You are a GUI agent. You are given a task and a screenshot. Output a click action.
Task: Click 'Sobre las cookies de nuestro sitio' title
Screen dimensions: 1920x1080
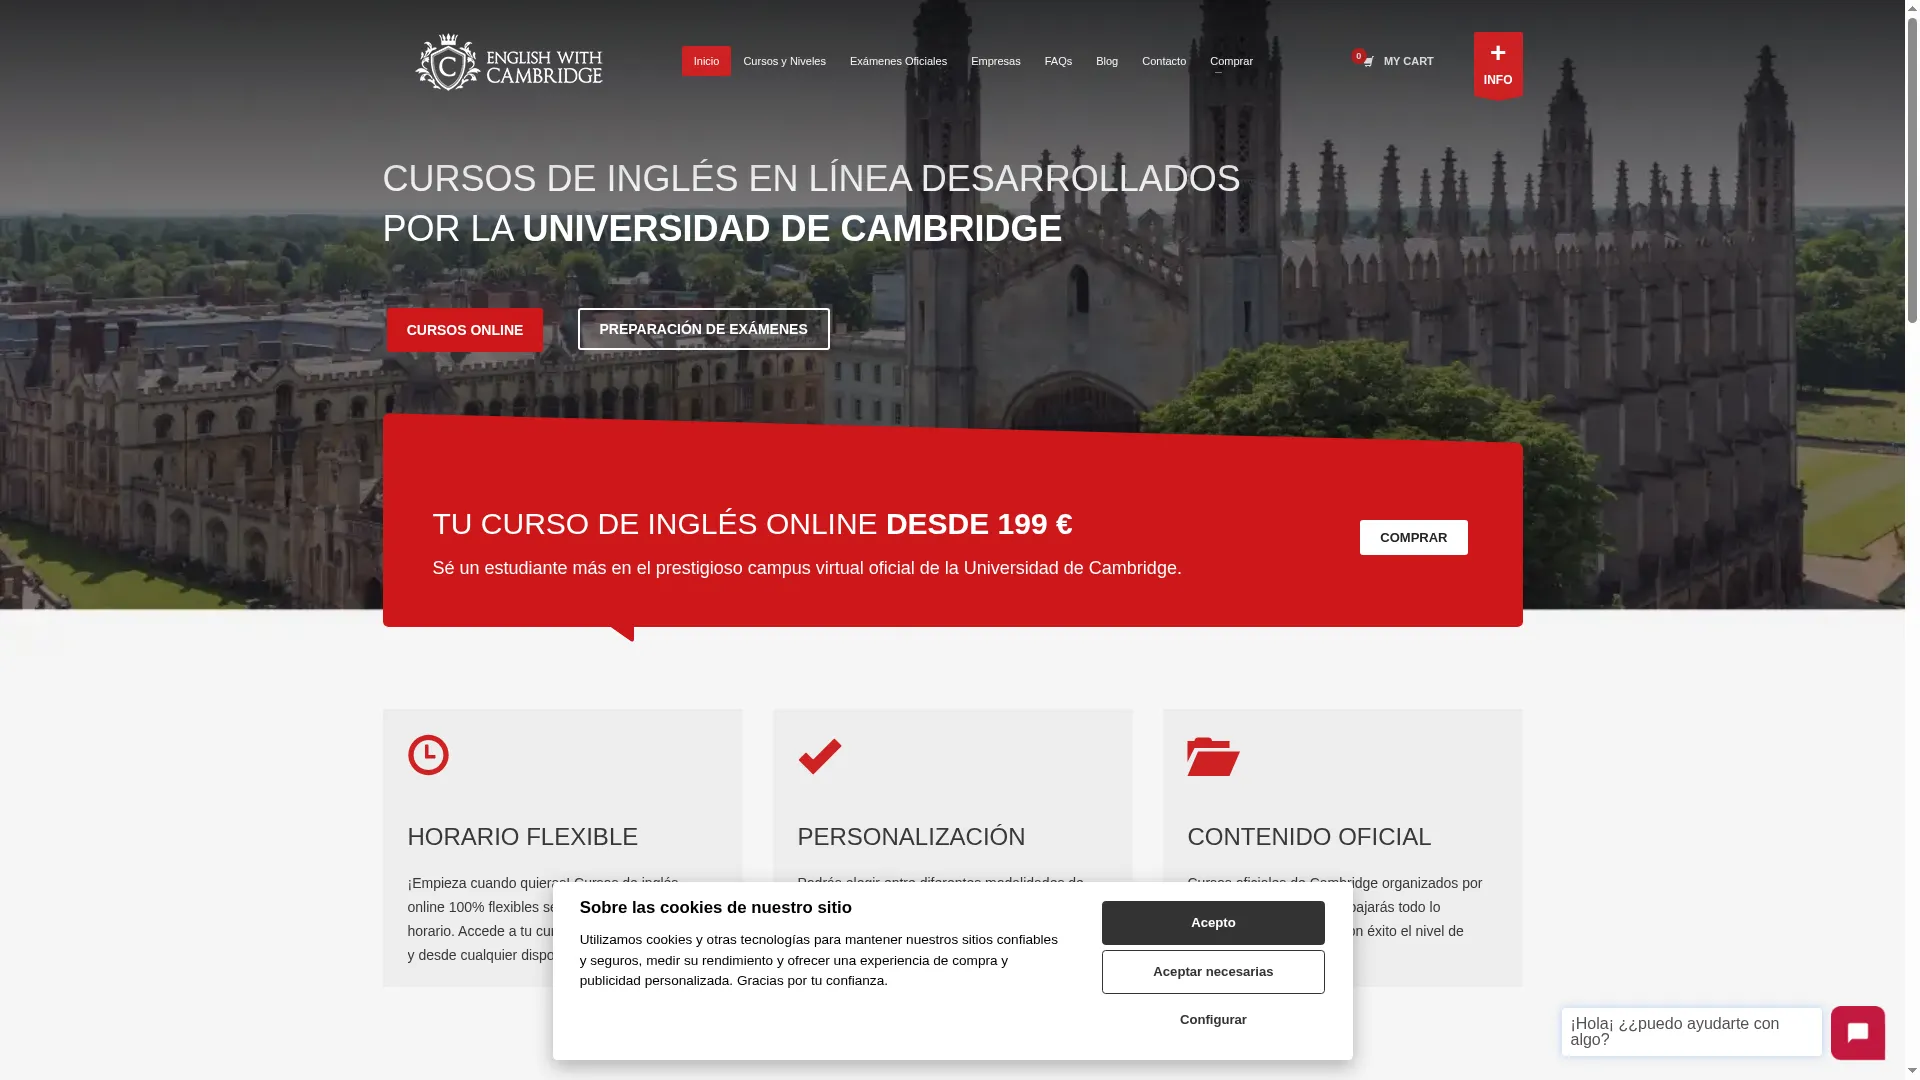pos(716,907)
